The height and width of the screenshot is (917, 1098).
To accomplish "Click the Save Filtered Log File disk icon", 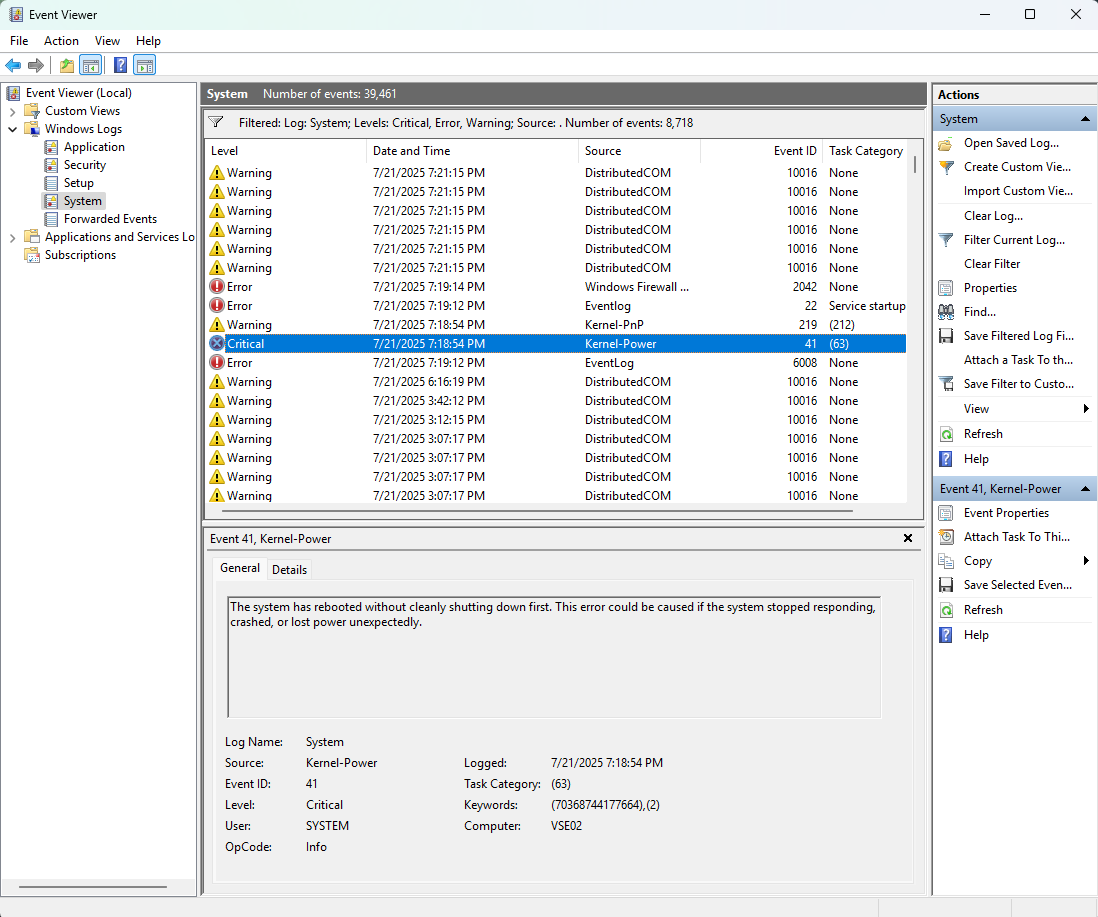I will tap(946, 336).
